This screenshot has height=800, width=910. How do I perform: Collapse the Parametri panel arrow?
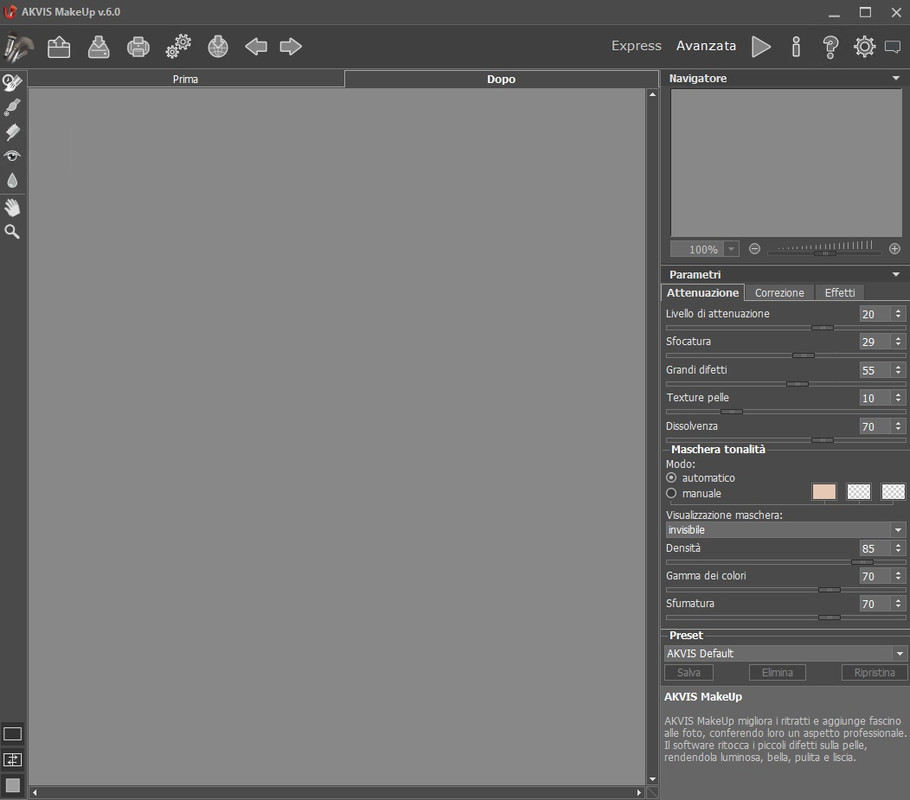point(896,274)
